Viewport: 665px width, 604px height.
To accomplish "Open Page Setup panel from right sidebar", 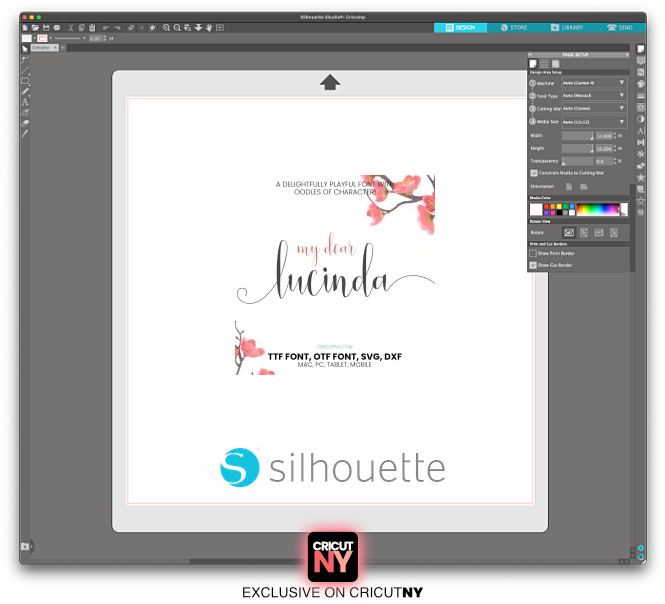I will tap(641, 49).
